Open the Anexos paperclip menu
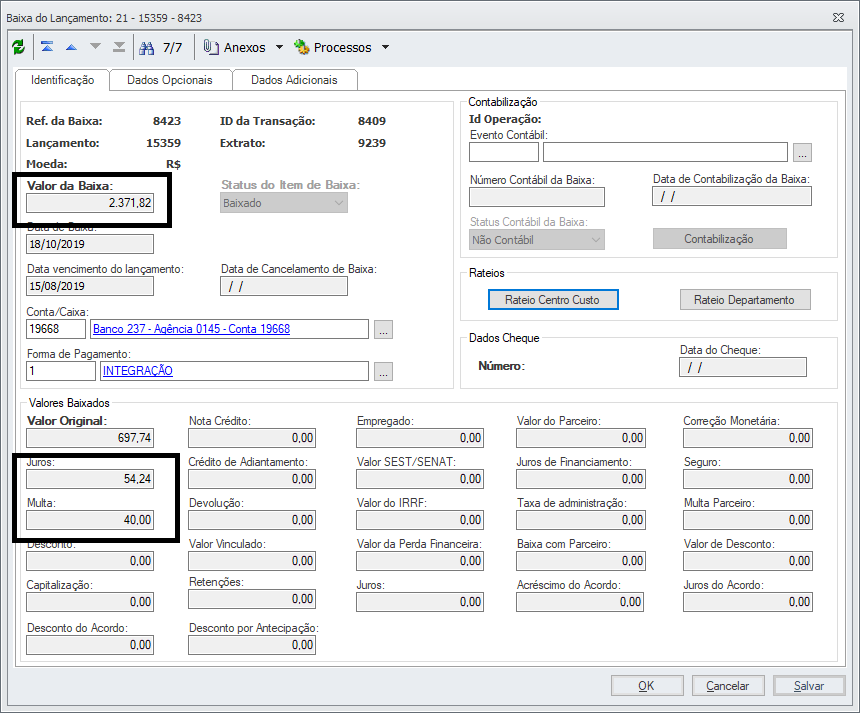 tap(234, 48)
